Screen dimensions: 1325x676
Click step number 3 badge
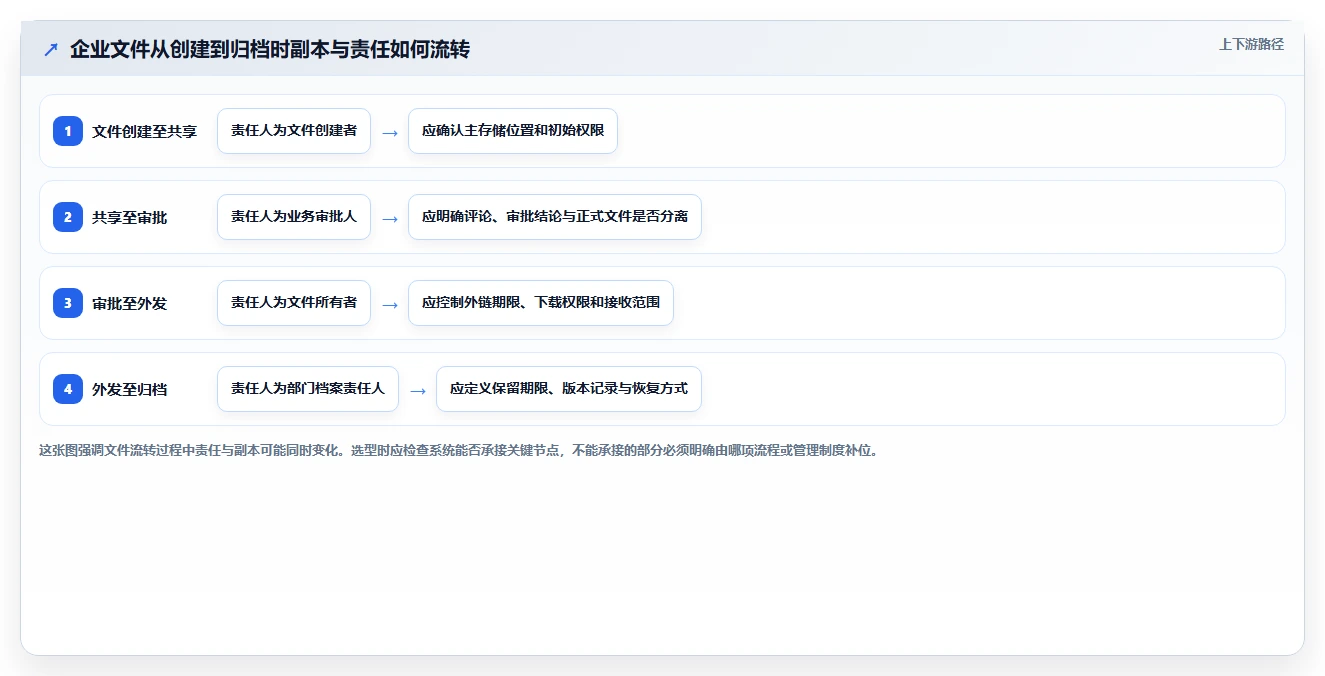coord(68,303)
